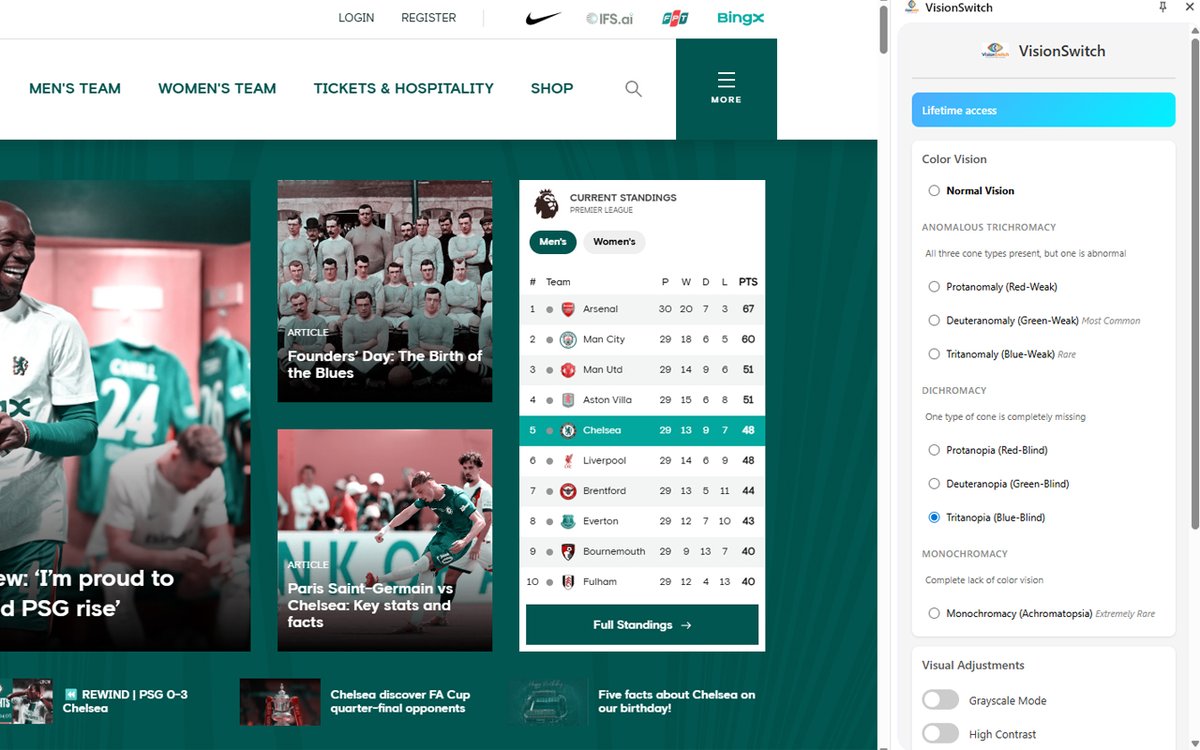Click the Bournemouth team name
Screen dimensions: 1200x750
click(614, 551)
